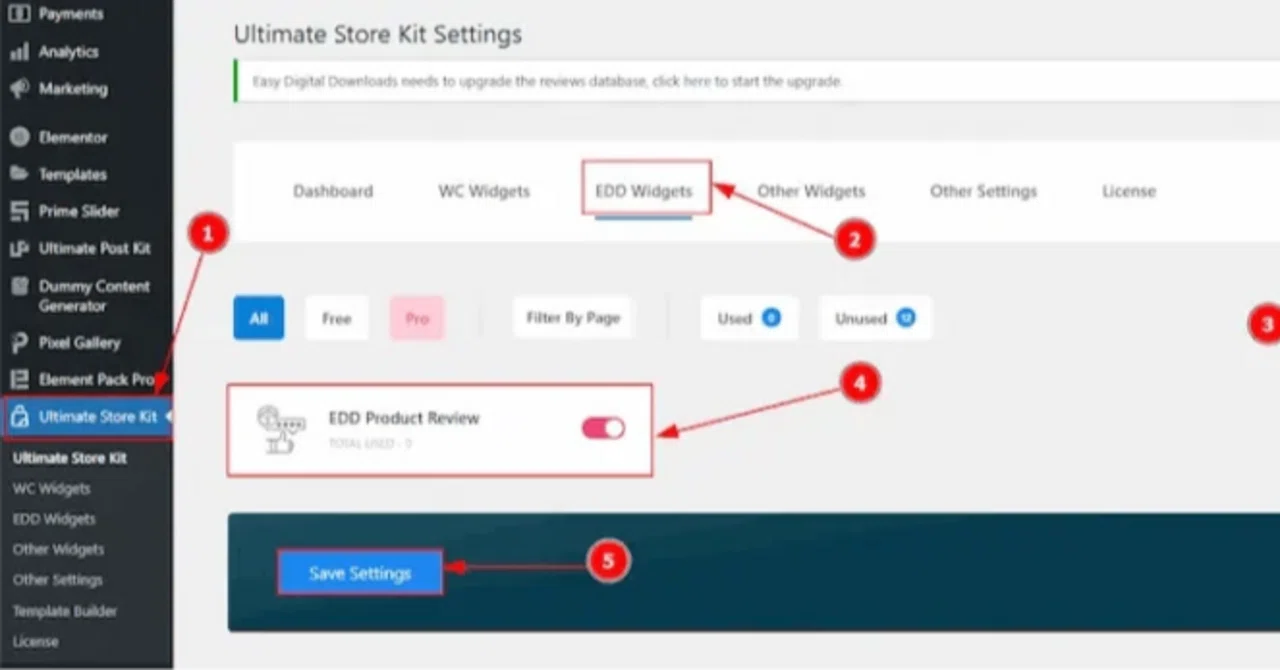Filter widgets by Free

pyautogui.click(x=337, y=318)
